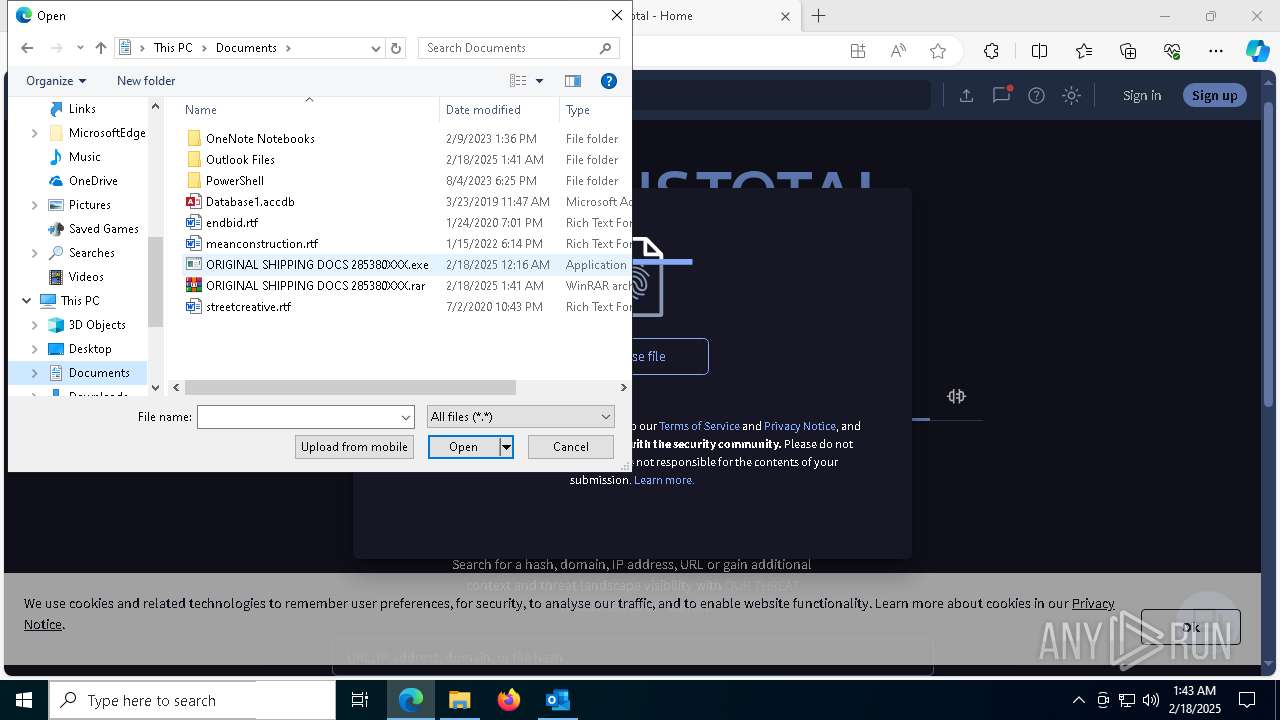Click the search magnifier in Search Documents
1280x720 pixels.
tap(606, 48)
